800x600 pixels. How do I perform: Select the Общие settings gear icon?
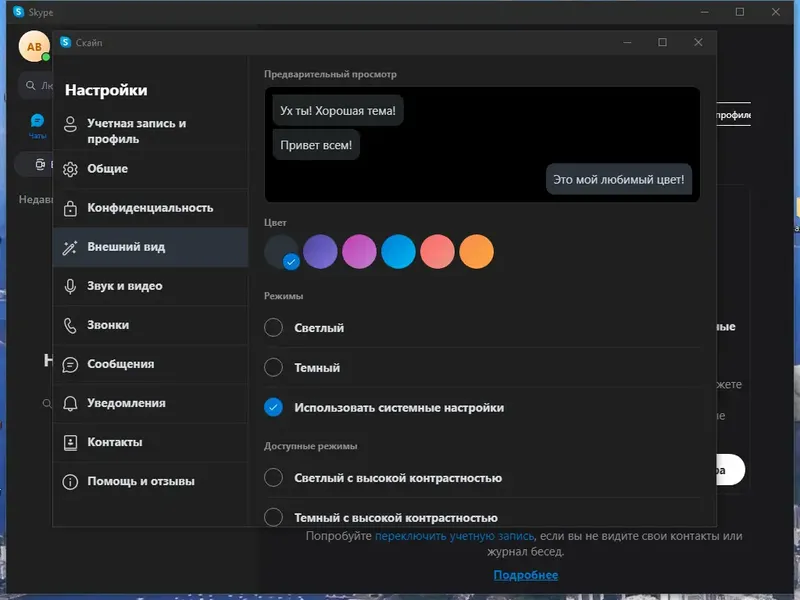[x=69, y=170]
